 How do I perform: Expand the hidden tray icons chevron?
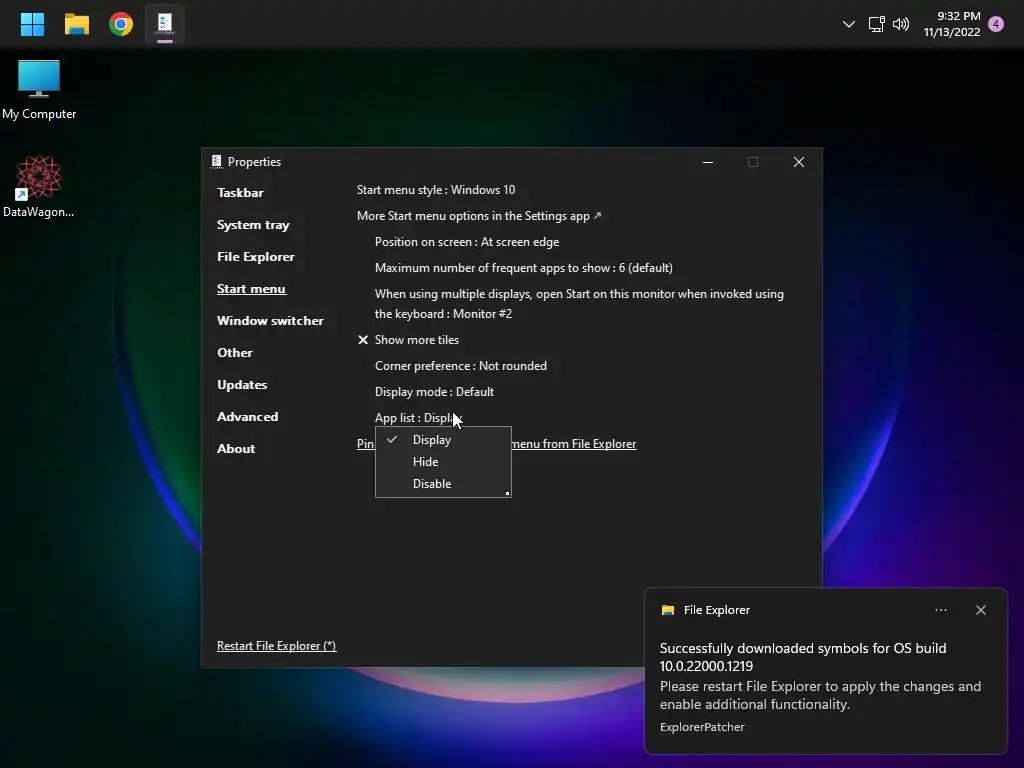coord(848,24)
